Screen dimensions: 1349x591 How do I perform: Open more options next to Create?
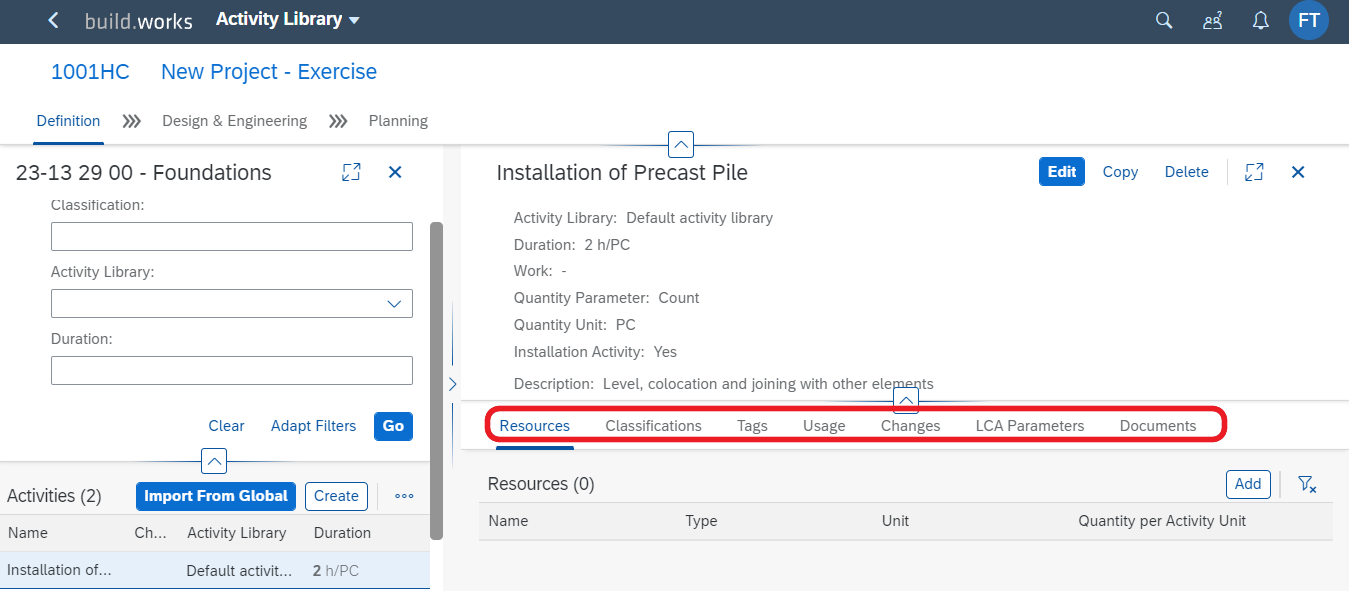click(x=404, y=496)
